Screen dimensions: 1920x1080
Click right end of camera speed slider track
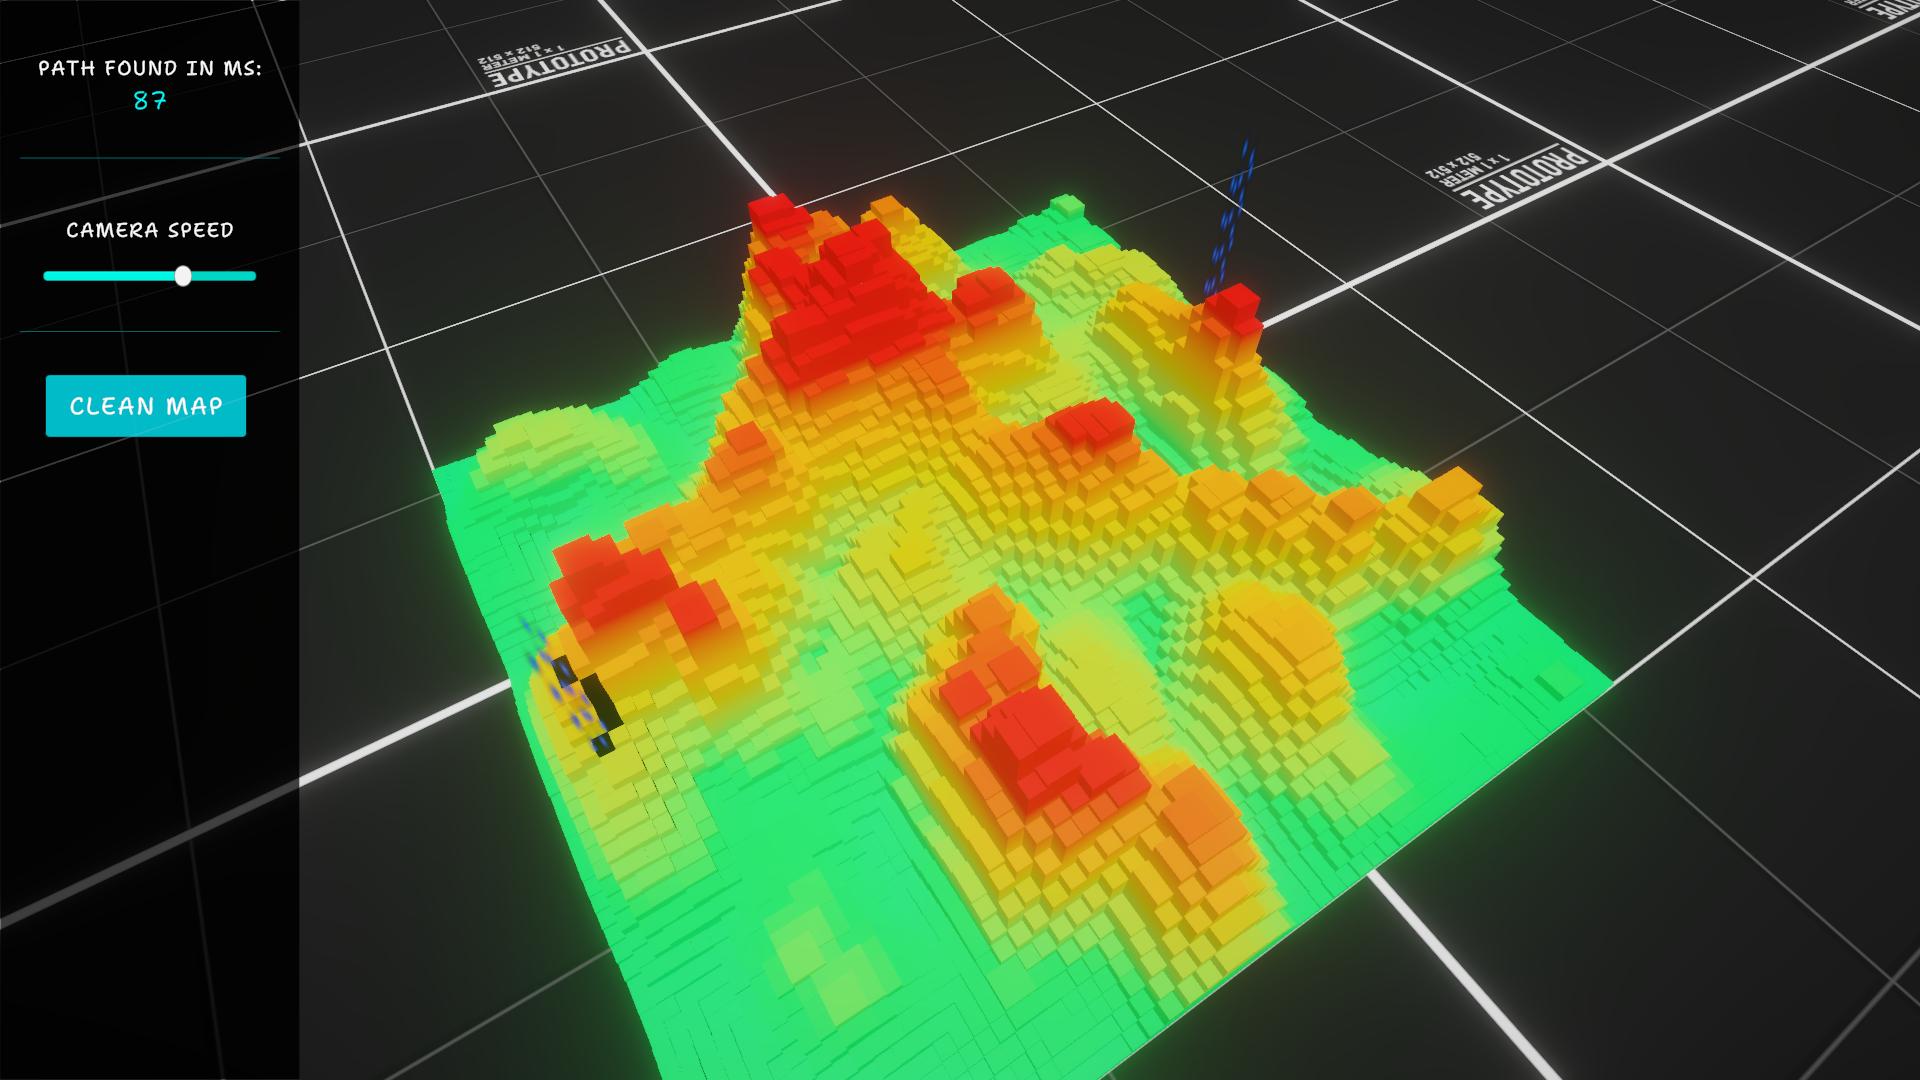pyautogui.click(x=252, y=276)
